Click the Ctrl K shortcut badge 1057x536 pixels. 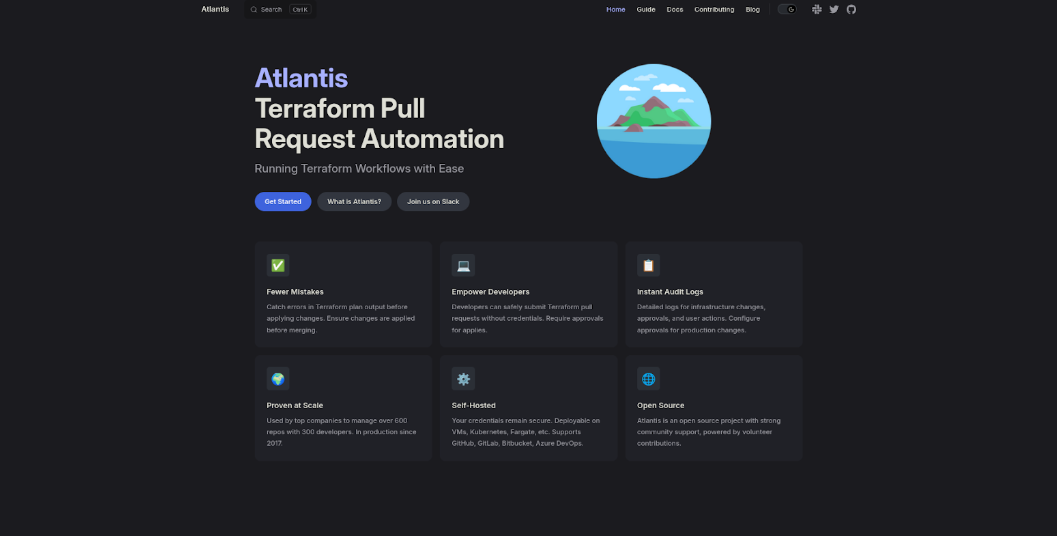301,9
